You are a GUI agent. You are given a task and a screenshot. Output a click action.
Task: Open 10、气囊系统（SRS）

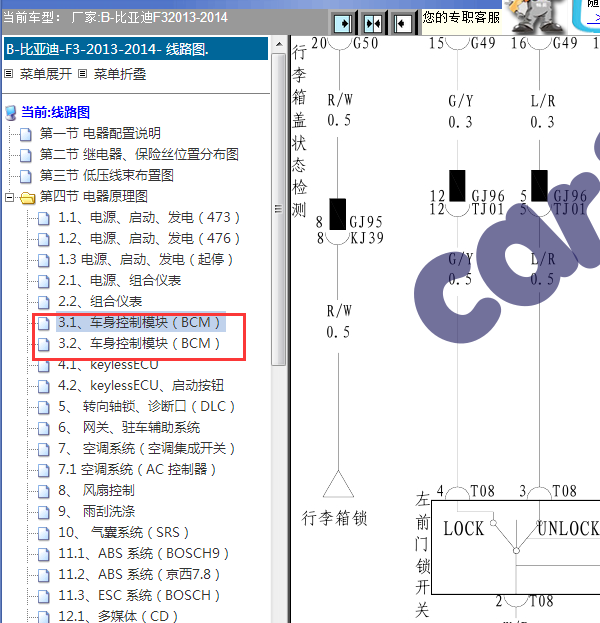point(124,533)
